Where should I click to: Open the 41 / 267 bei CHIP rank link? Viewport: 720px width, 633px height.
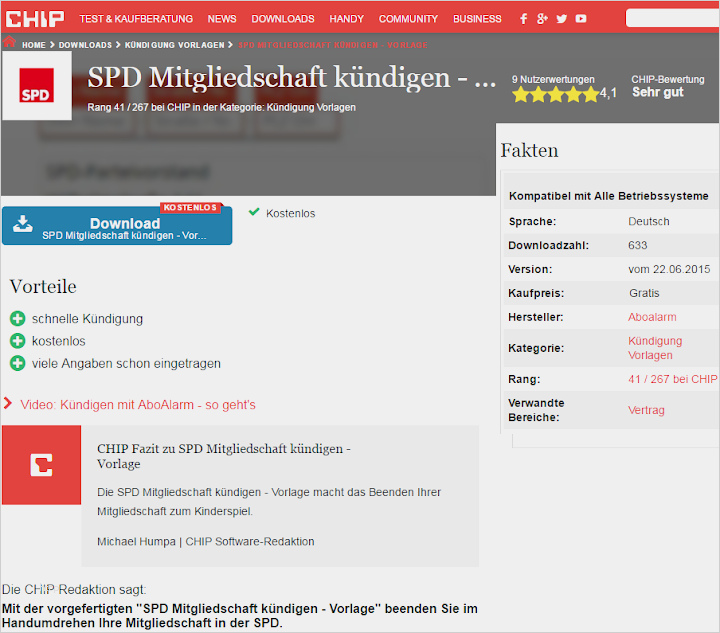[672, 379]
